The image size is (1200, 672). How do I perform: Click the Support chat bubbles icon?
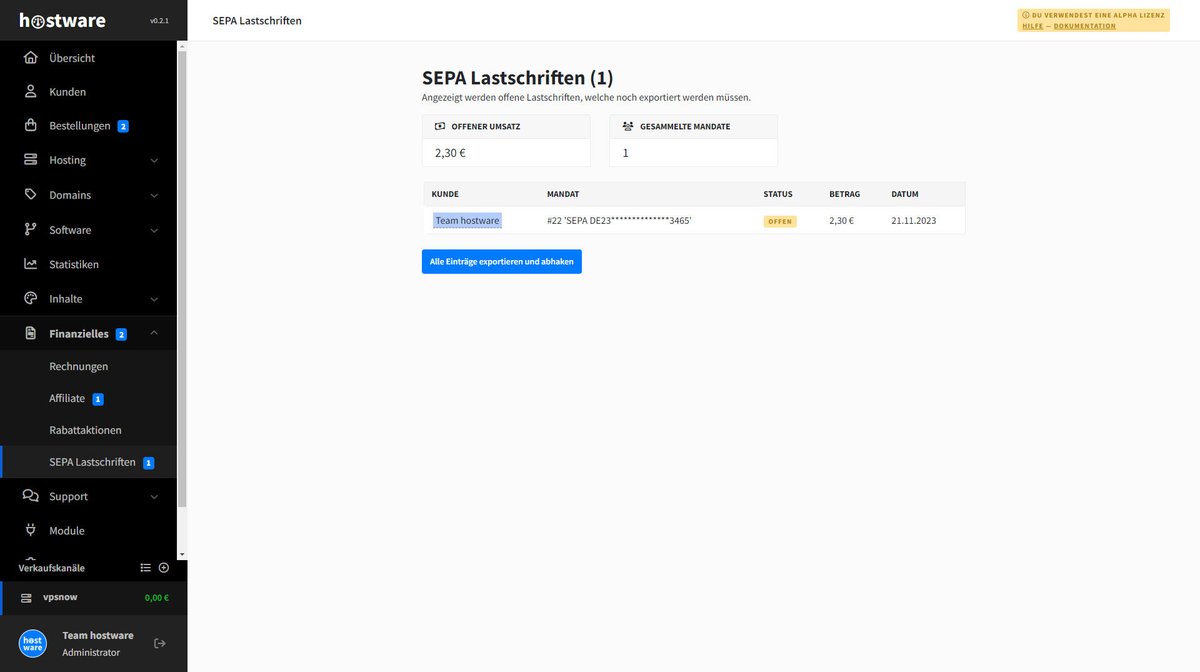31,496
